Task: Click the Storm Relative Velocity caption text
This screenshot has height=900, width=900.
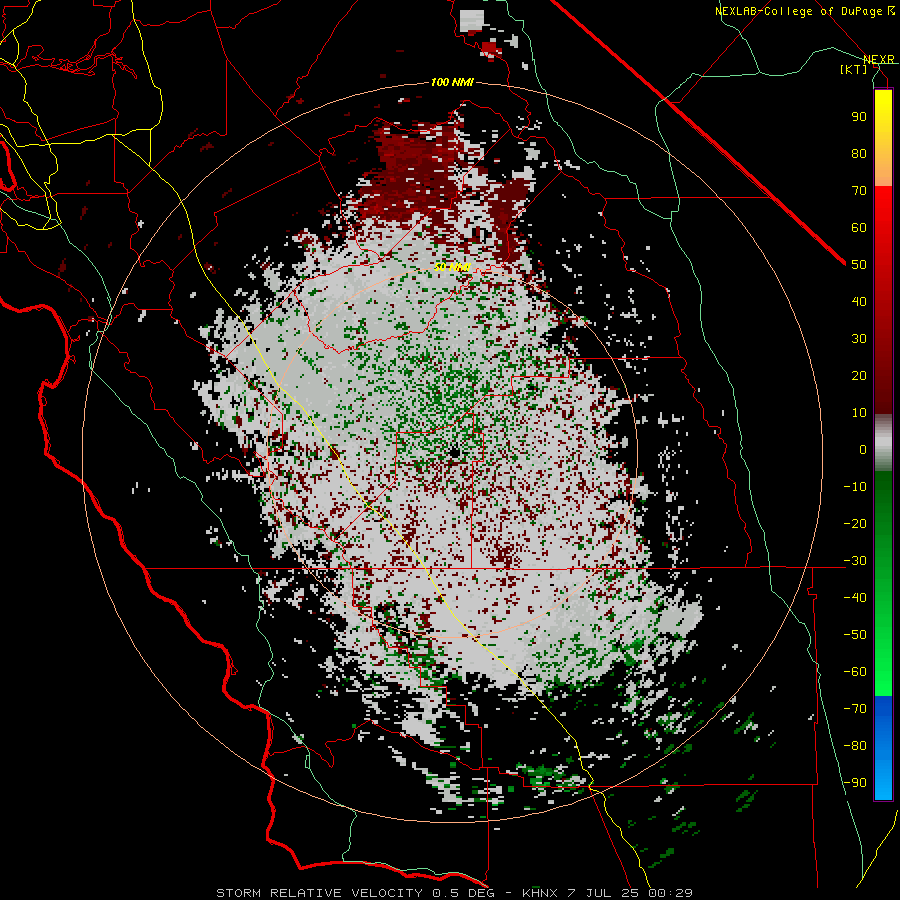Action: (454, 893)
